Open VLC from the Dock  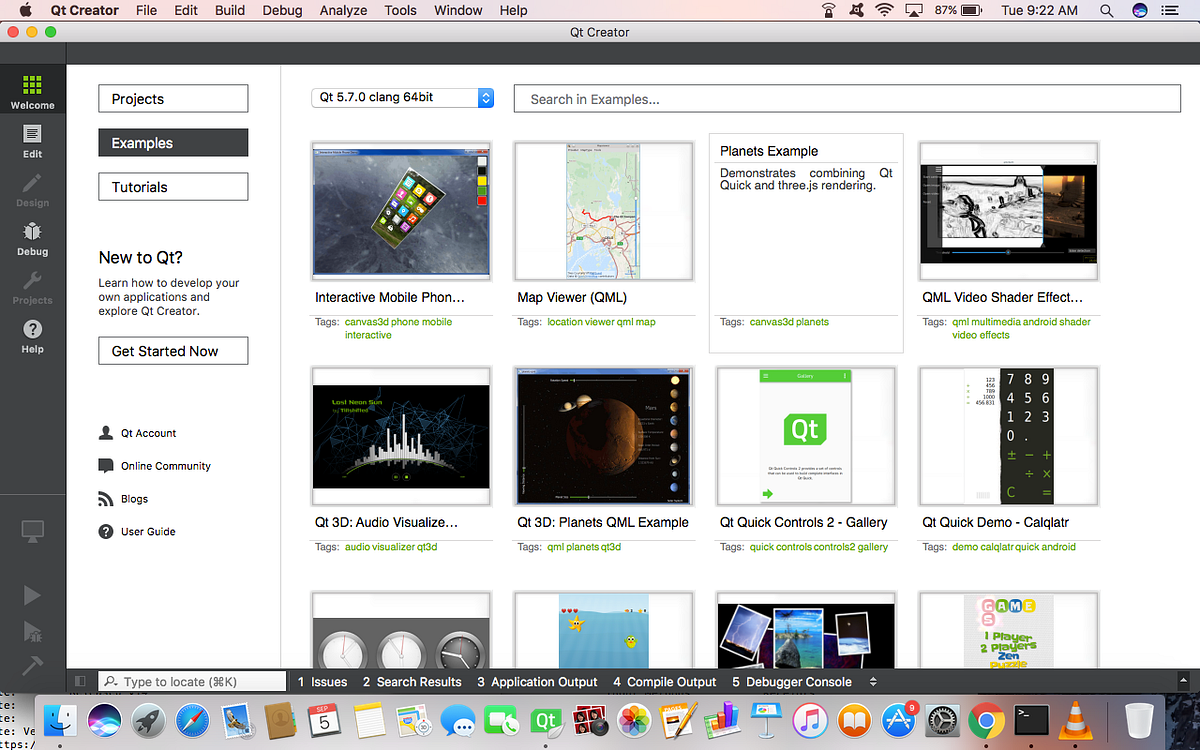pyautogui.click(x=1075, y=720)
